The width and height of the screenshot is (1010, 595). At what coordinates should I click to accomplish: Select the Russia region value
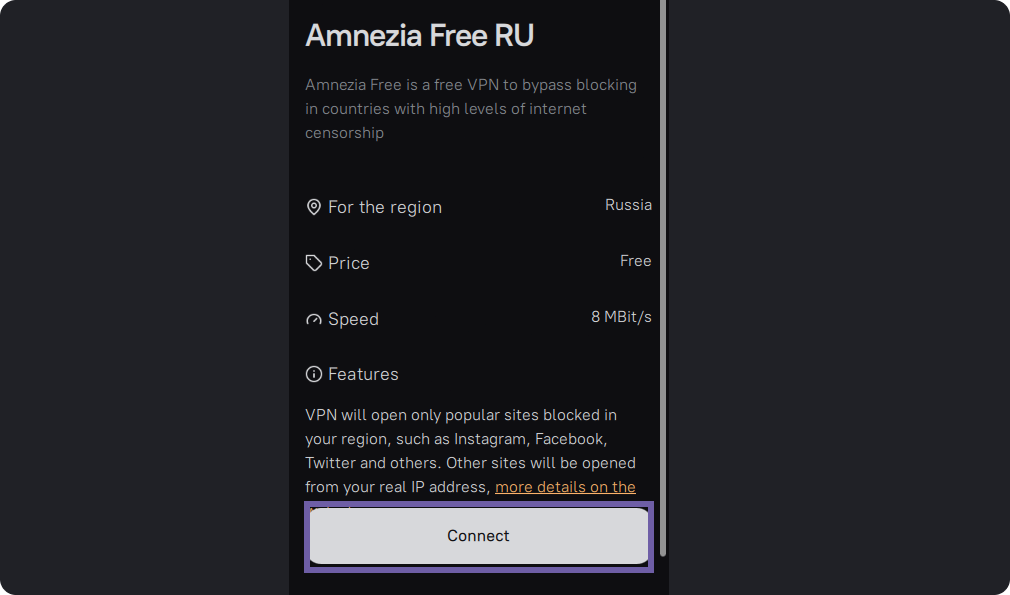(x=628, y=205)
